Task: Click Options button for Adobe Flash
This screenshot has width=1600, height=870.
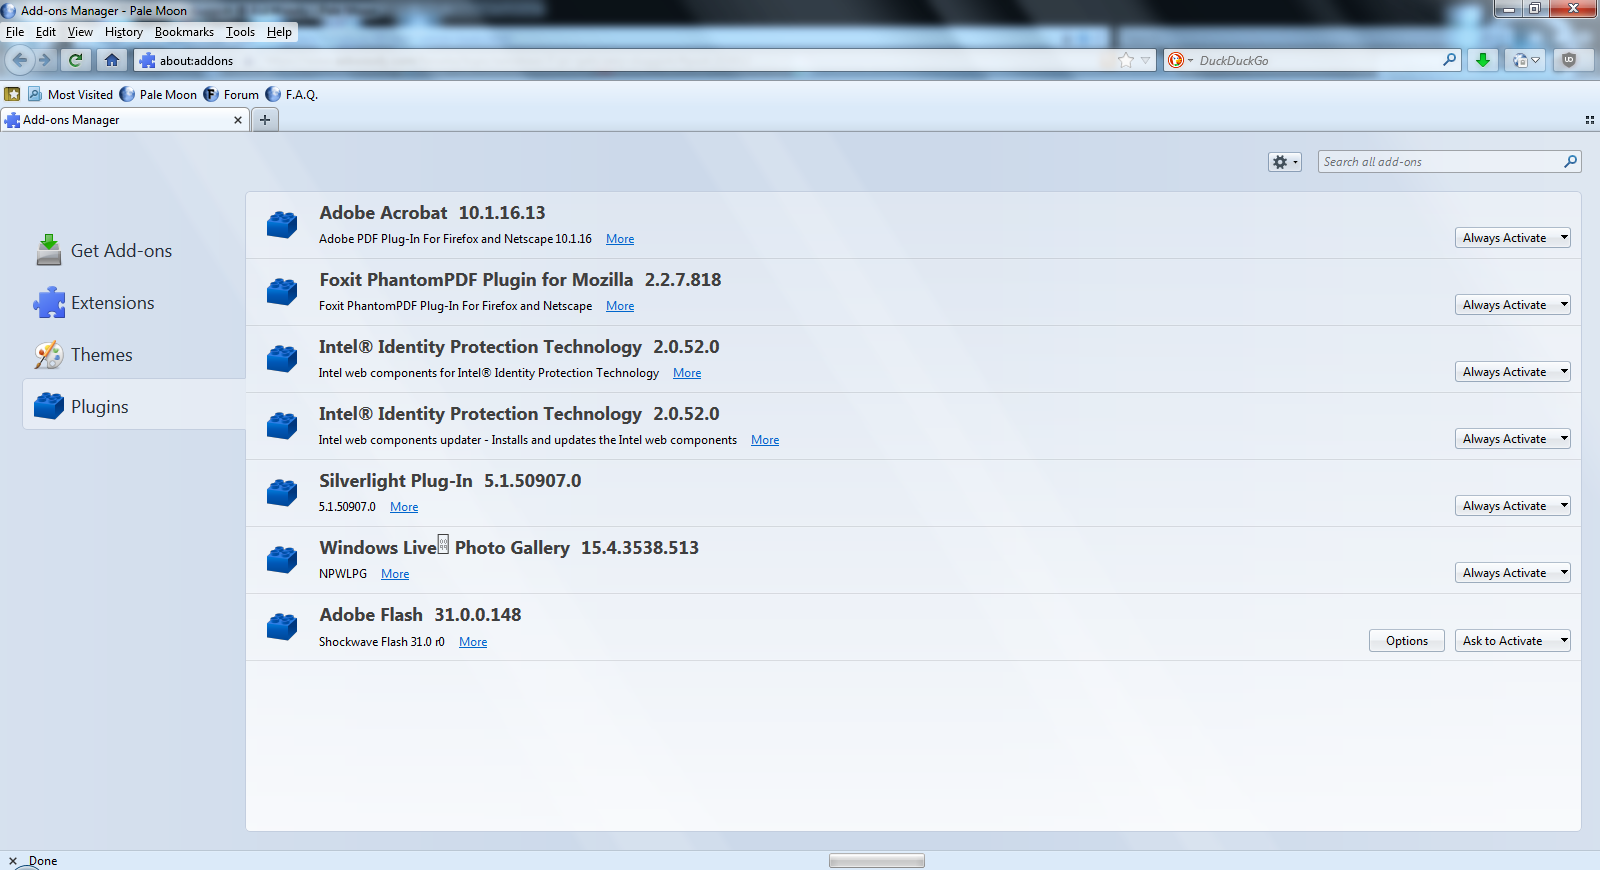Action: pos(1407,641)
